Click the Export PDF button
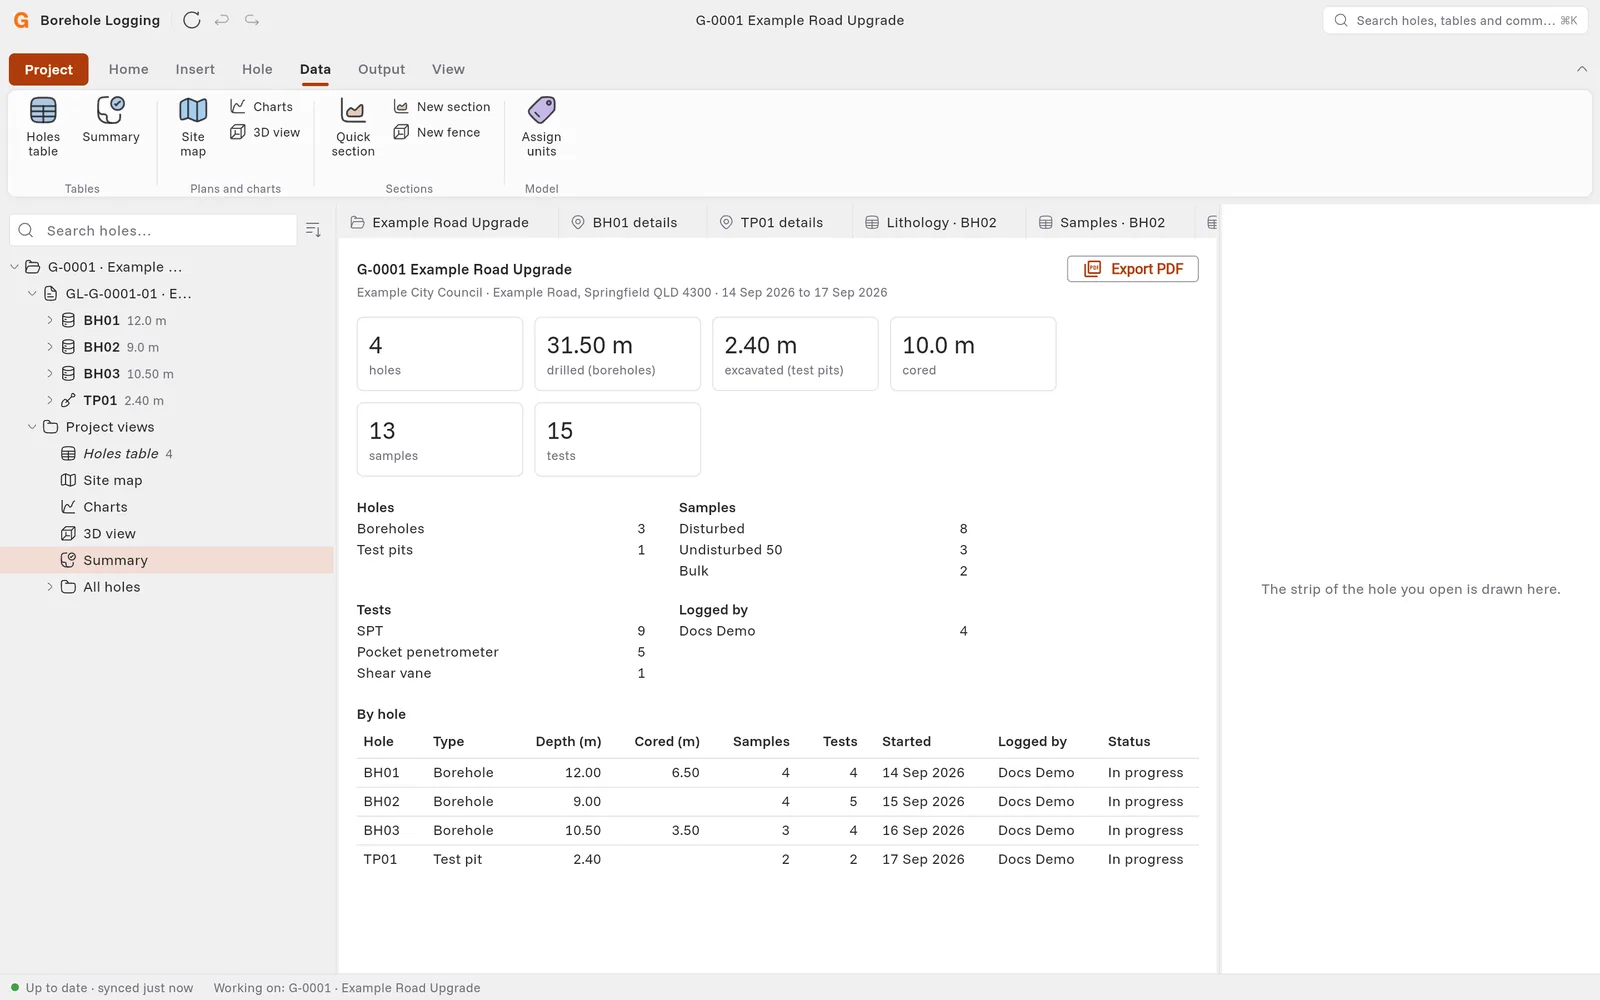This screenshot has height=1000, width=1600. click(x=1132, y=269)
